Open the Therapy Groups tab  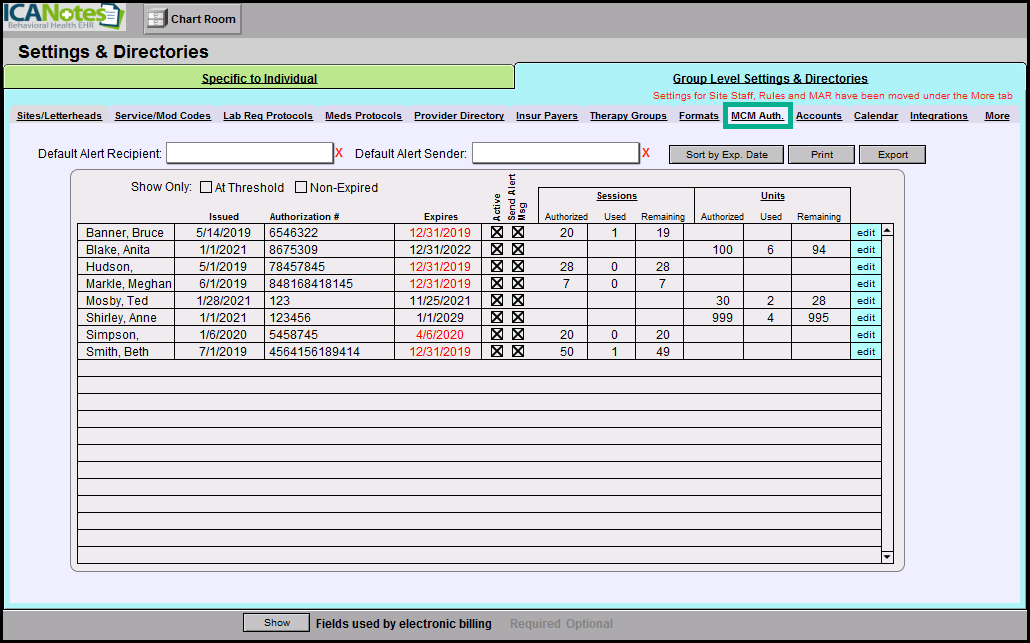[628, 116]
